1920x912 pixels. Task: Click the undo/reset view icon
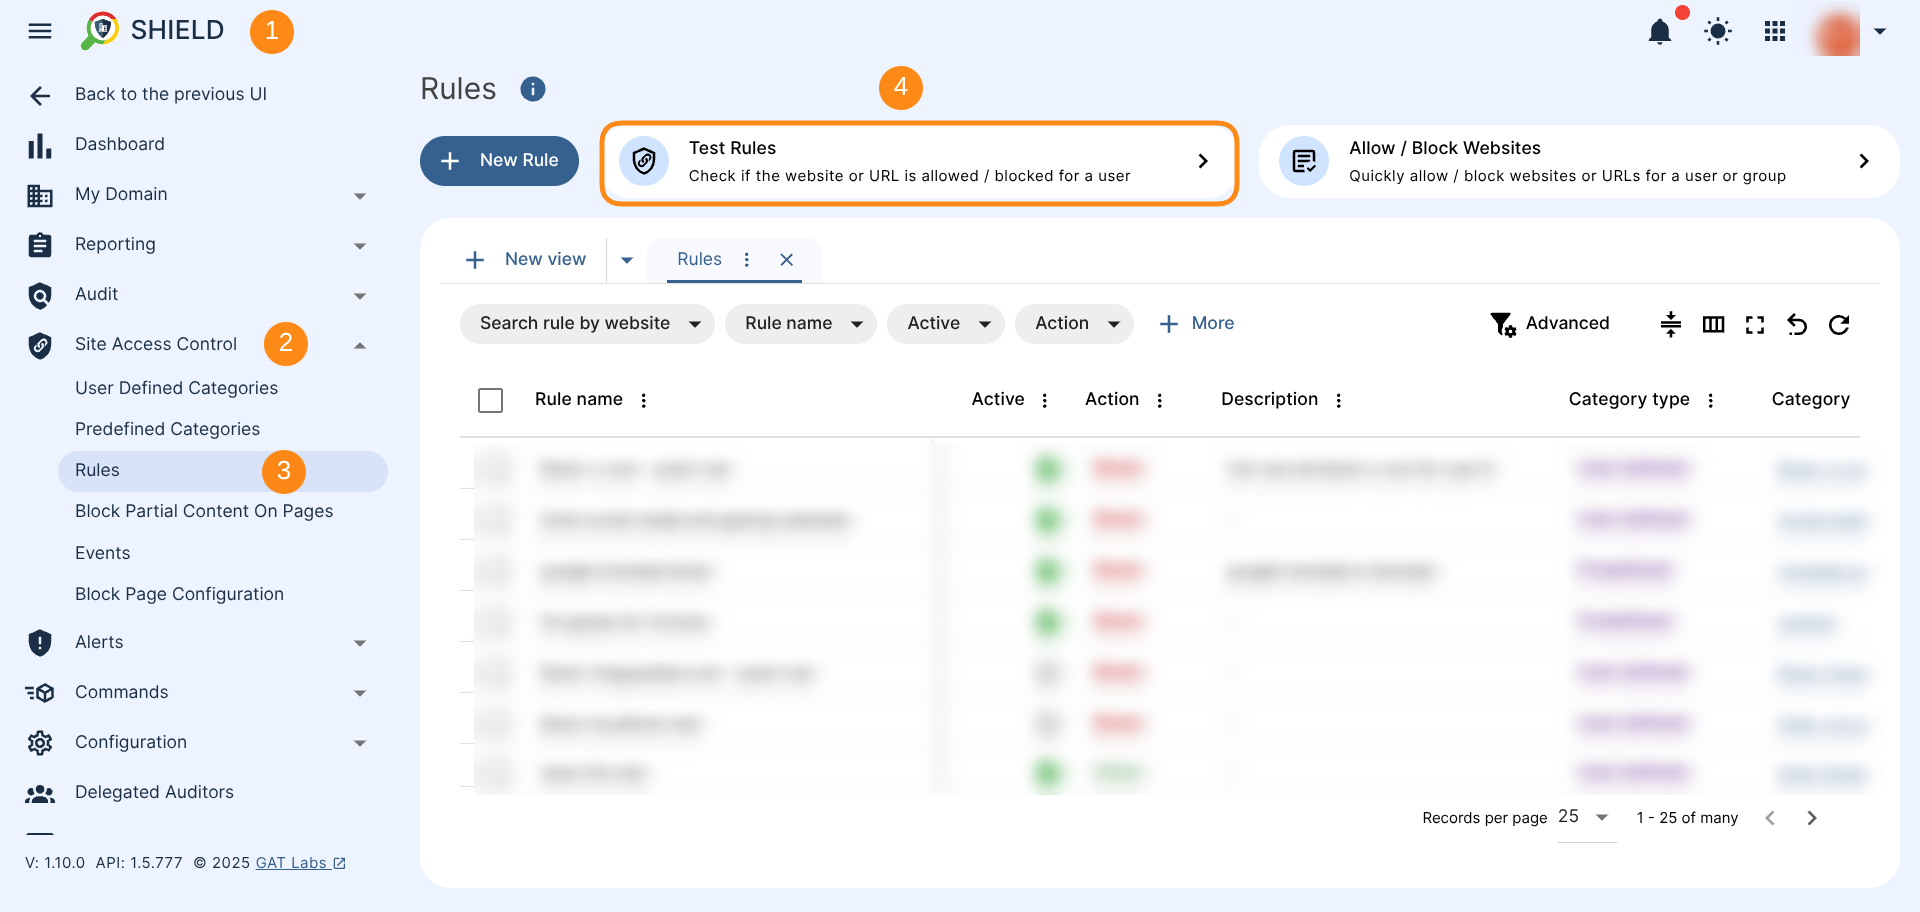coord(1797,325)
